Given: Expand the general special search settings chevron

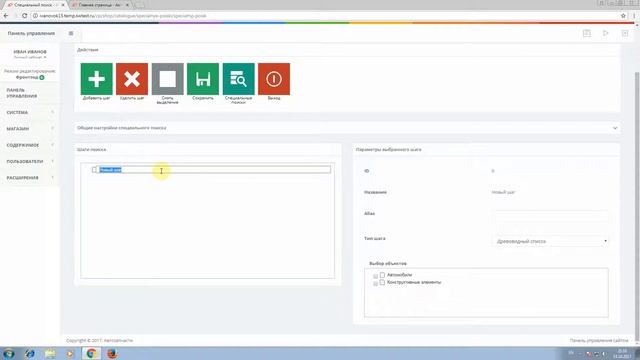Looking at the screenshot, I should (615, 128).
